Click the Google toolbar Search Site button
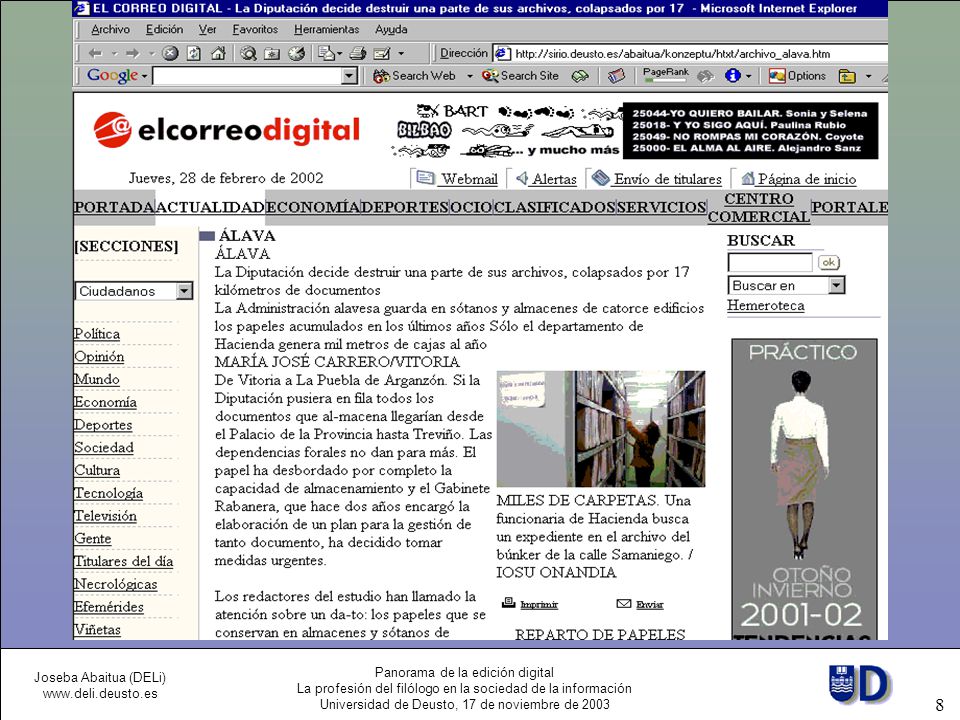 [x=520, y=76]
